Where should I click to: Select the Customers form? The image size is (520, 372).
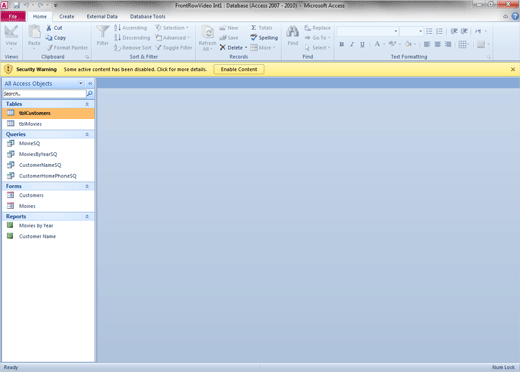[48, 195]
